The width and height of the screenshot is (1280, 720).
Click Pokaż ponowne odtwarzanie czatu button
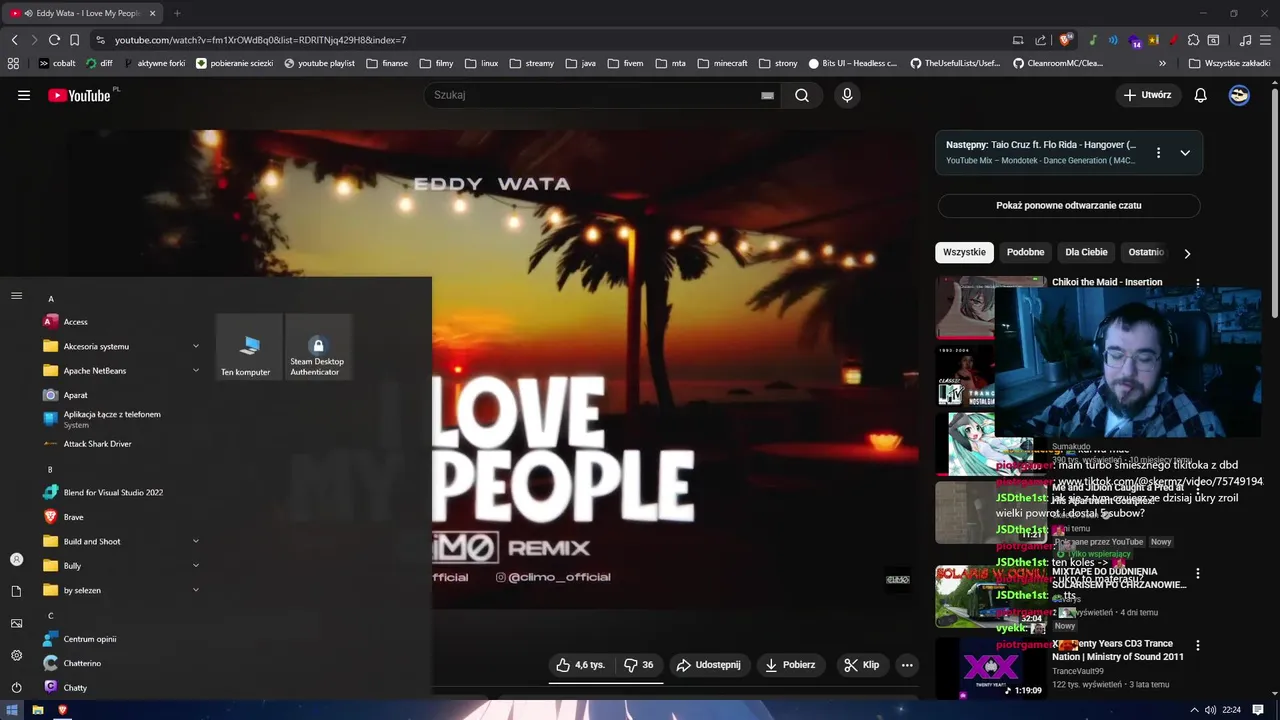1069,205
